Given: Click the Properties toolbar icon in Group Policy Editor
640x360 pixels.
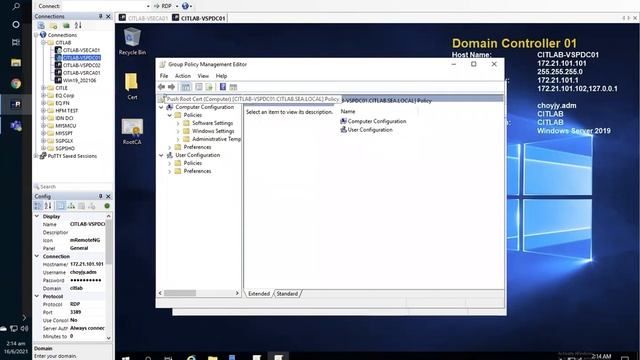Looking at the screenshot, I should tap(199, 87).
